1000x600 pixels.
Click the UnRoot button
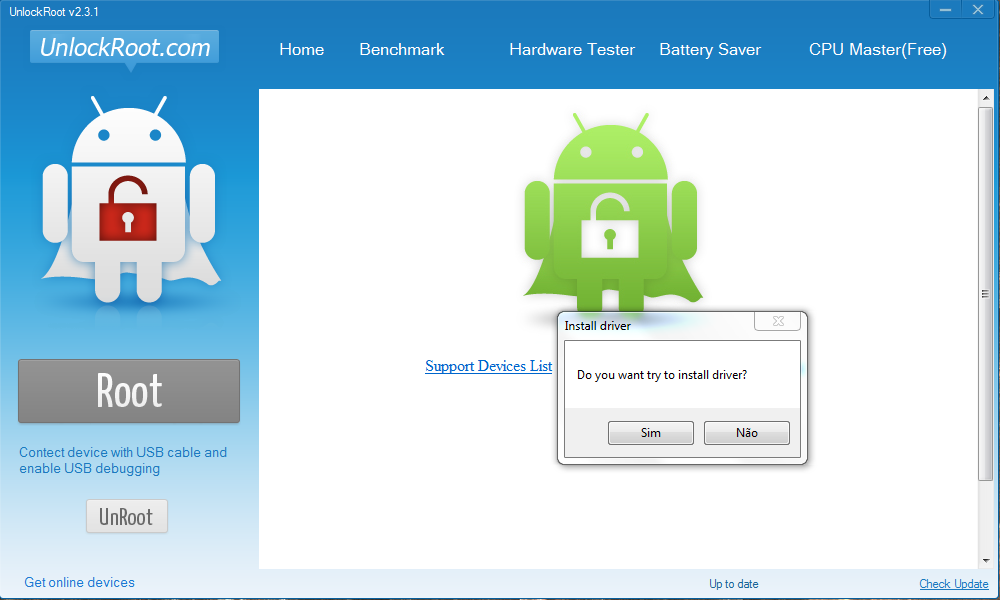point(127,516)
